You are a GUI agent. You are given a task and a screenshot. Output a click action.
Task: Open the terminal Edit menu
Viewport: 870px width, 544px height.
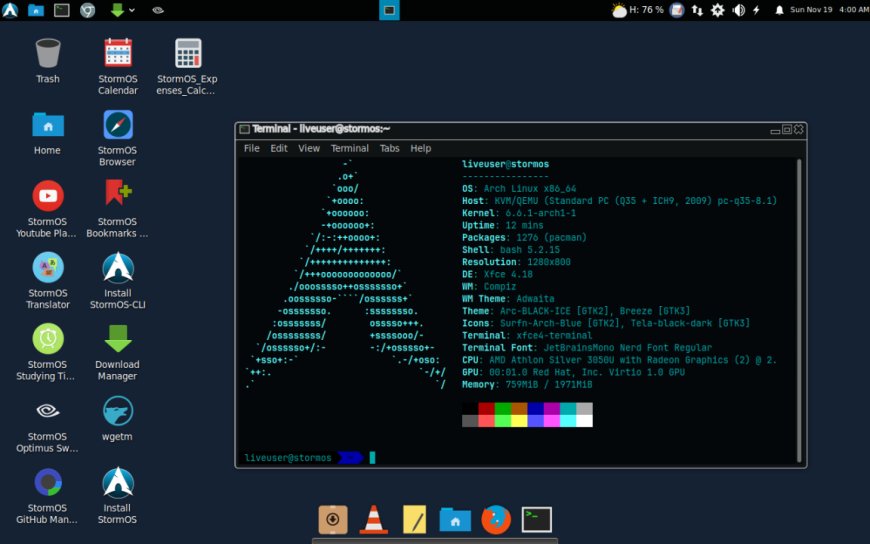coord(279,148)
